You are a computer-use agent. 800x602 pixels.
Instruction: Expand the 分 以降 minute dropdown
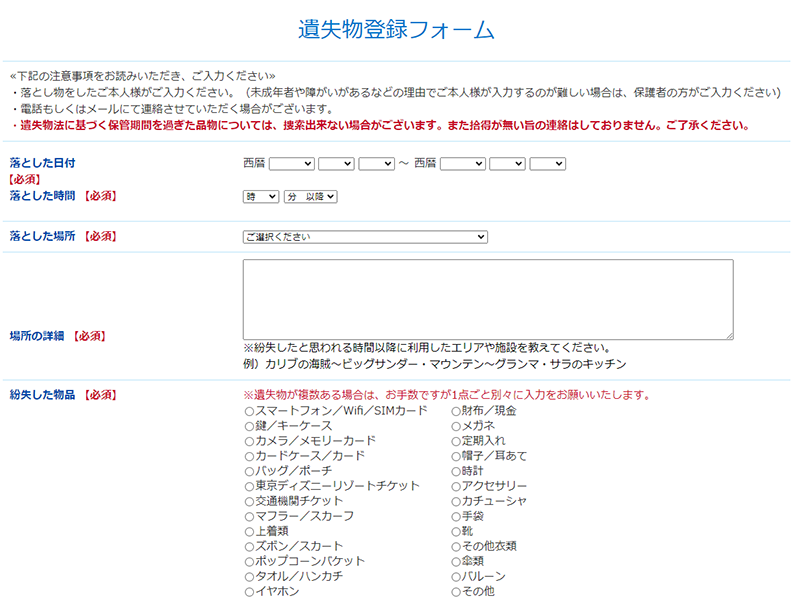tap(310, 197)
